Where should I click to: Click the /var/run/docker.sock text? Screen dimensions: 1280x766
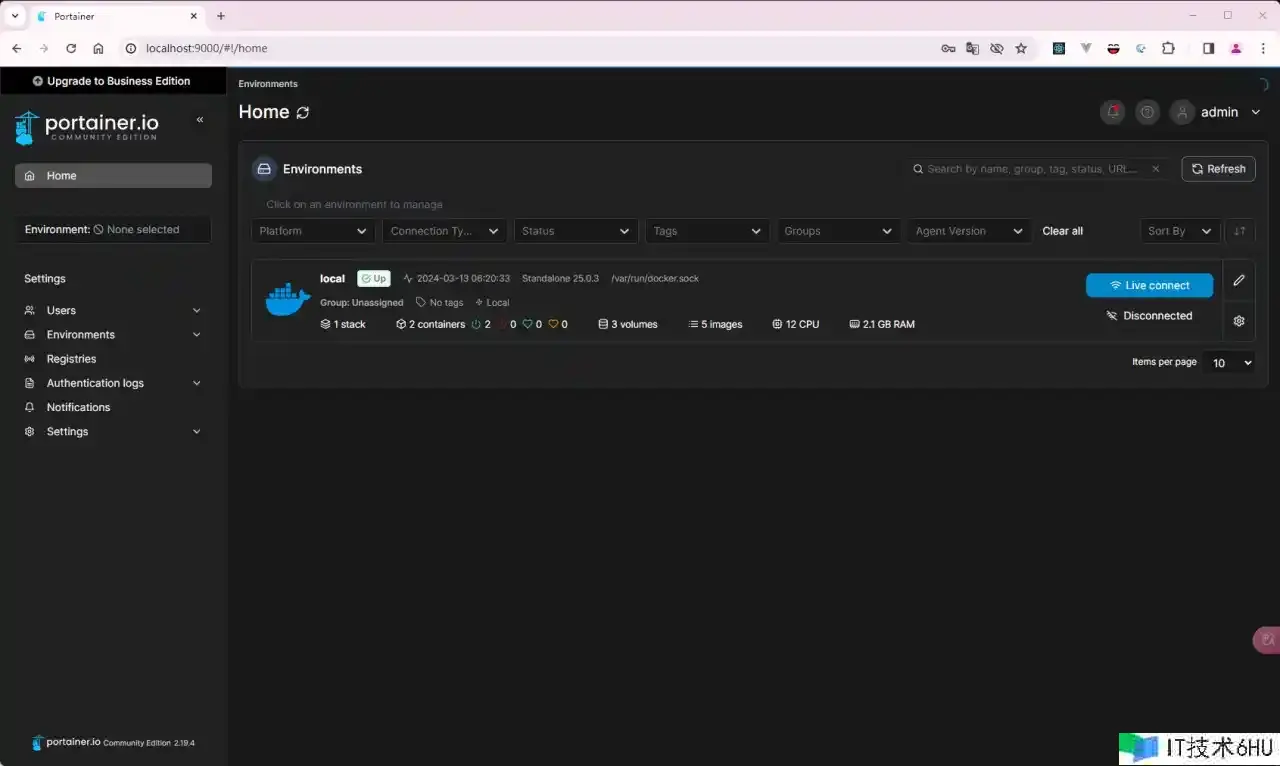[x=655, y=279]
